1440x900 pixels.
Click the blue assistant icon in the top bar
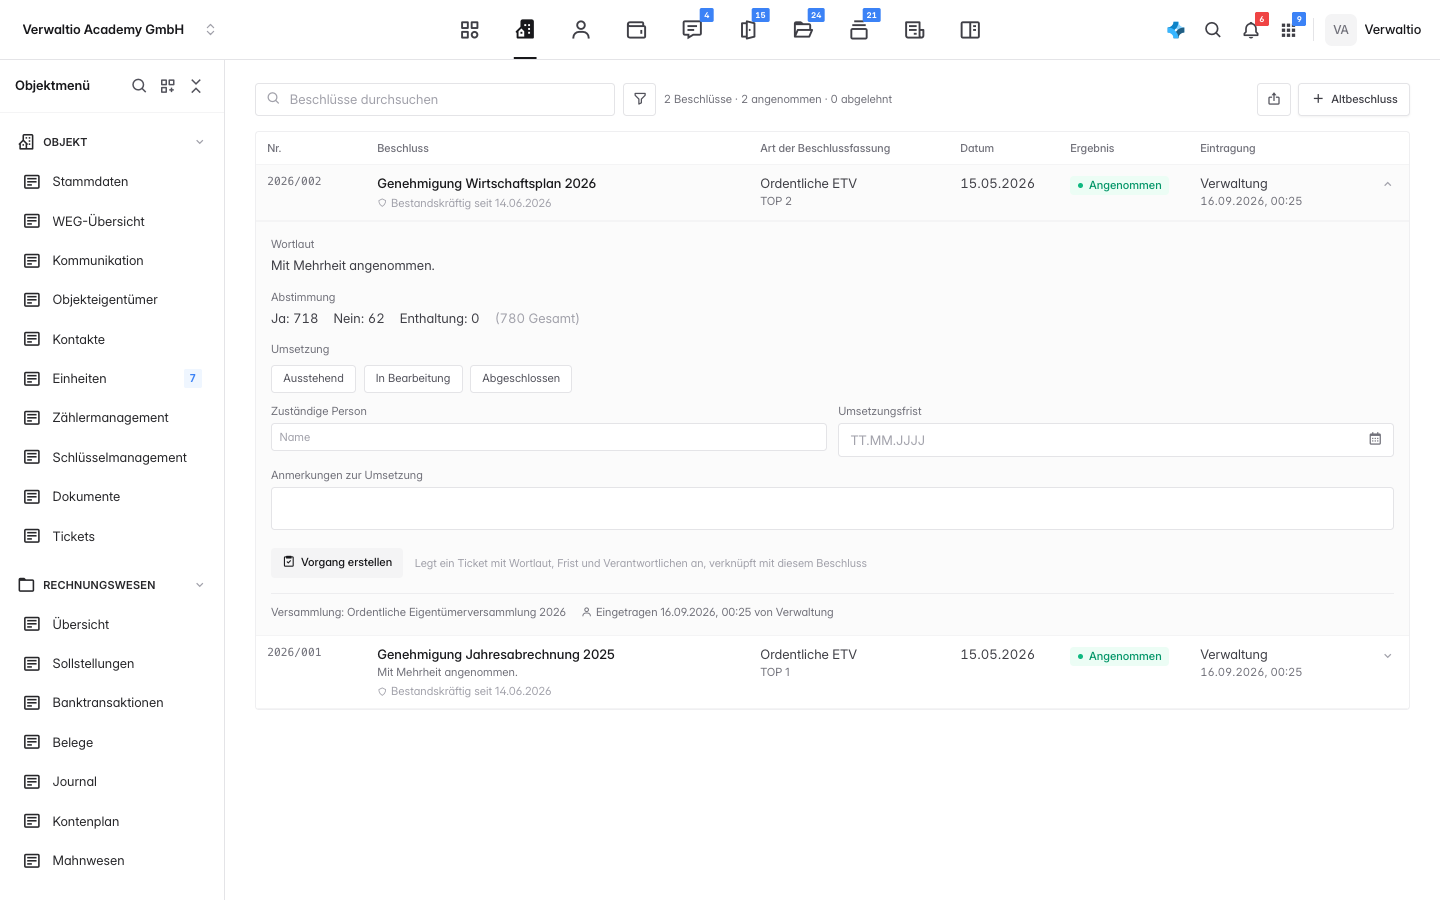pyautogui.click(x=1176, y=30)
